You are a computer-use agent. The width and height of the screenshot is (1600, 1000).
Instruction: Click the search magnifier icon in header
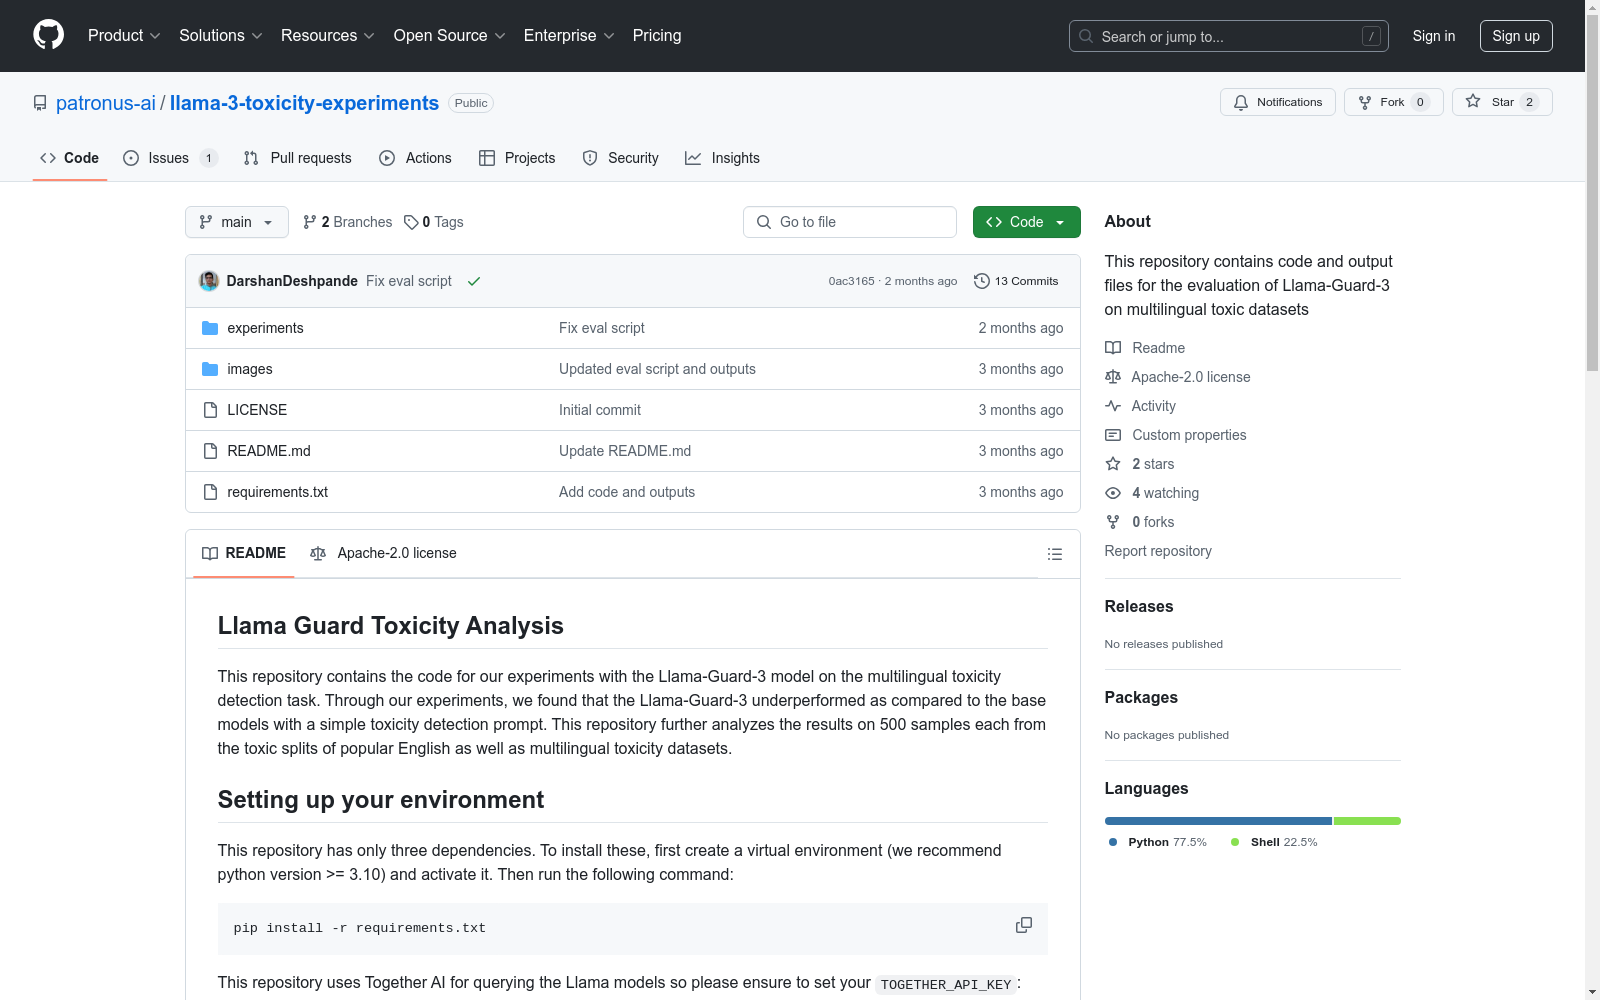pos(1086,36)
